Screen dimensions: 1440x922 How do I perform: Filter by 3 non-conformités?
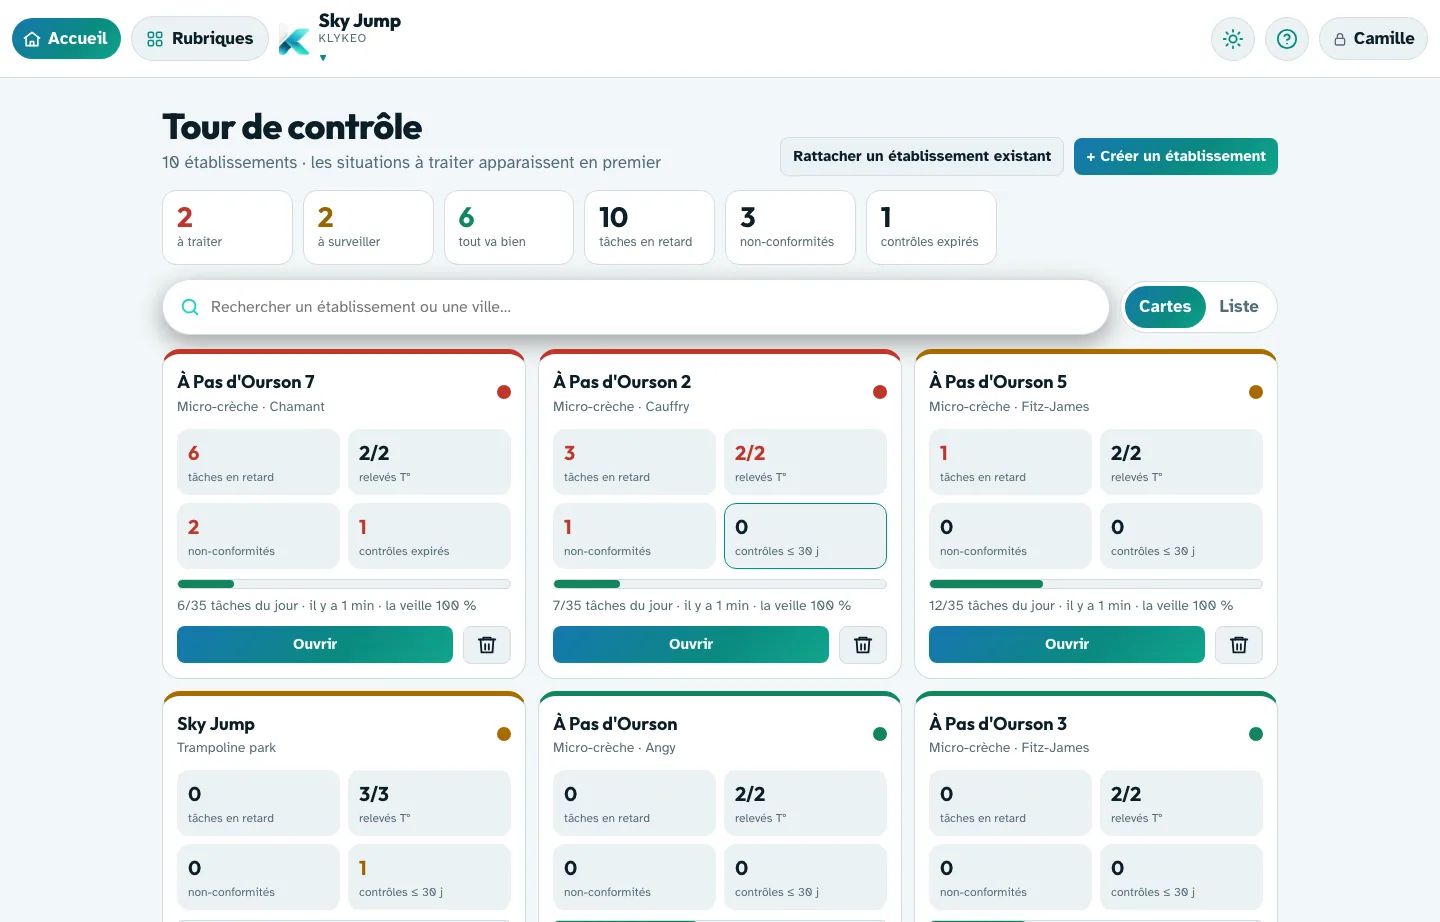pyautogui.click(x=790, y=228)
